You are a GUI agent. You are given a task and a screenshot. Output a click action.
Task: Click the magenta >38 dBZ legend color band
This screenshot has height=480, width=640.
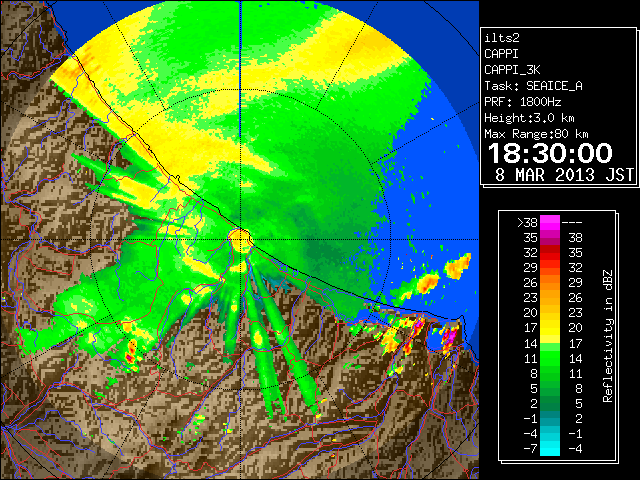[550, 222]
